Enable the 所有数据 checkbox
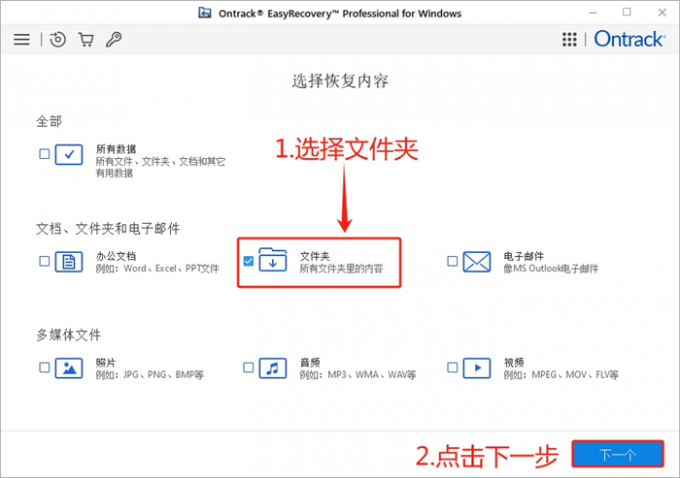 (x=44, y=154)
